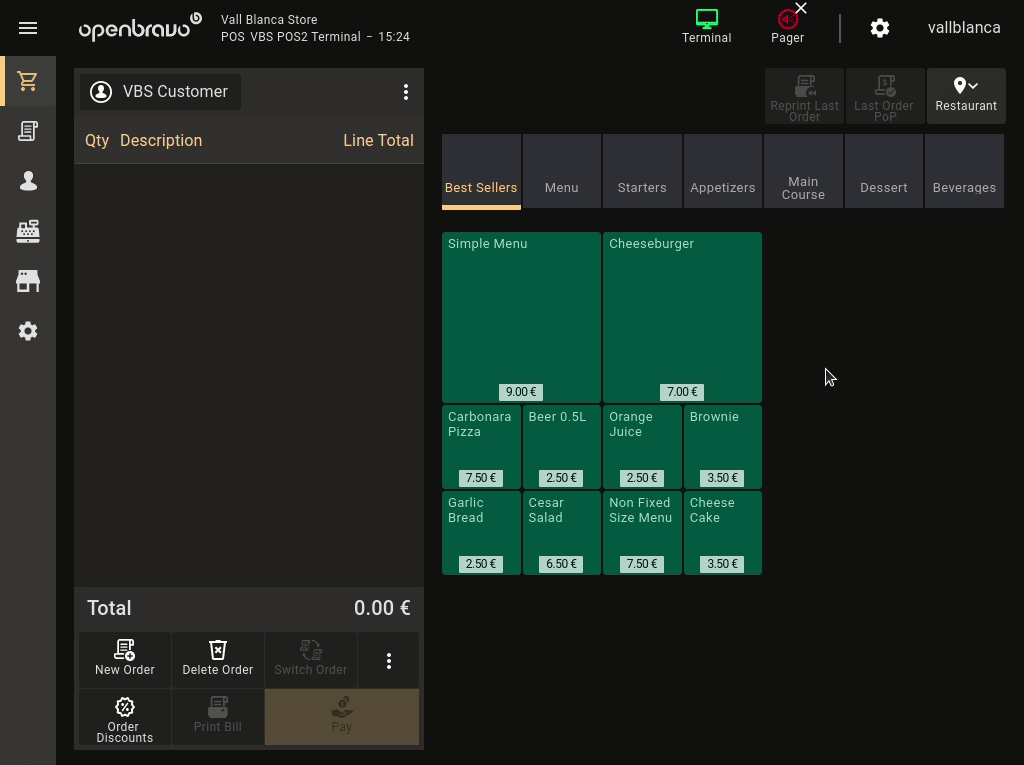Click the New Order button
Viewport: 1024px width, 765px height.
125,659
